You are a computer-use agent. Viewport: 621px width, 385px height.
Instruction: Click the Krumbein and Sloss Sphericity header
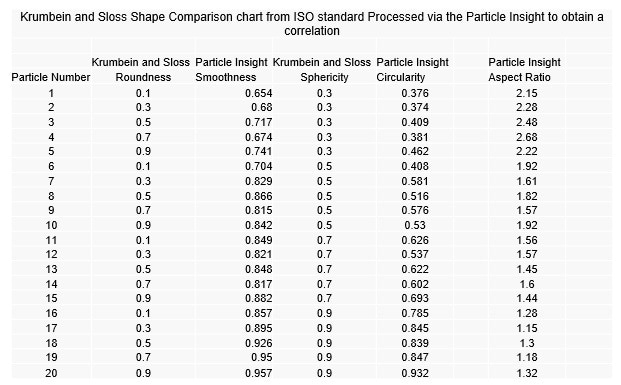tap(322, 70)
